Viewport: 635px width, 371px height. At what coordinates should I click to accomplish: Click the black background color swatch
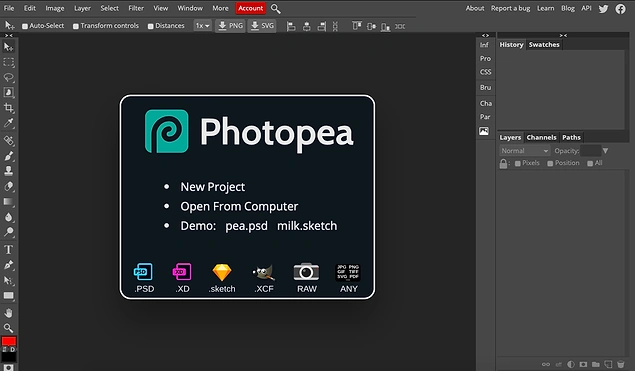point(9,356)
